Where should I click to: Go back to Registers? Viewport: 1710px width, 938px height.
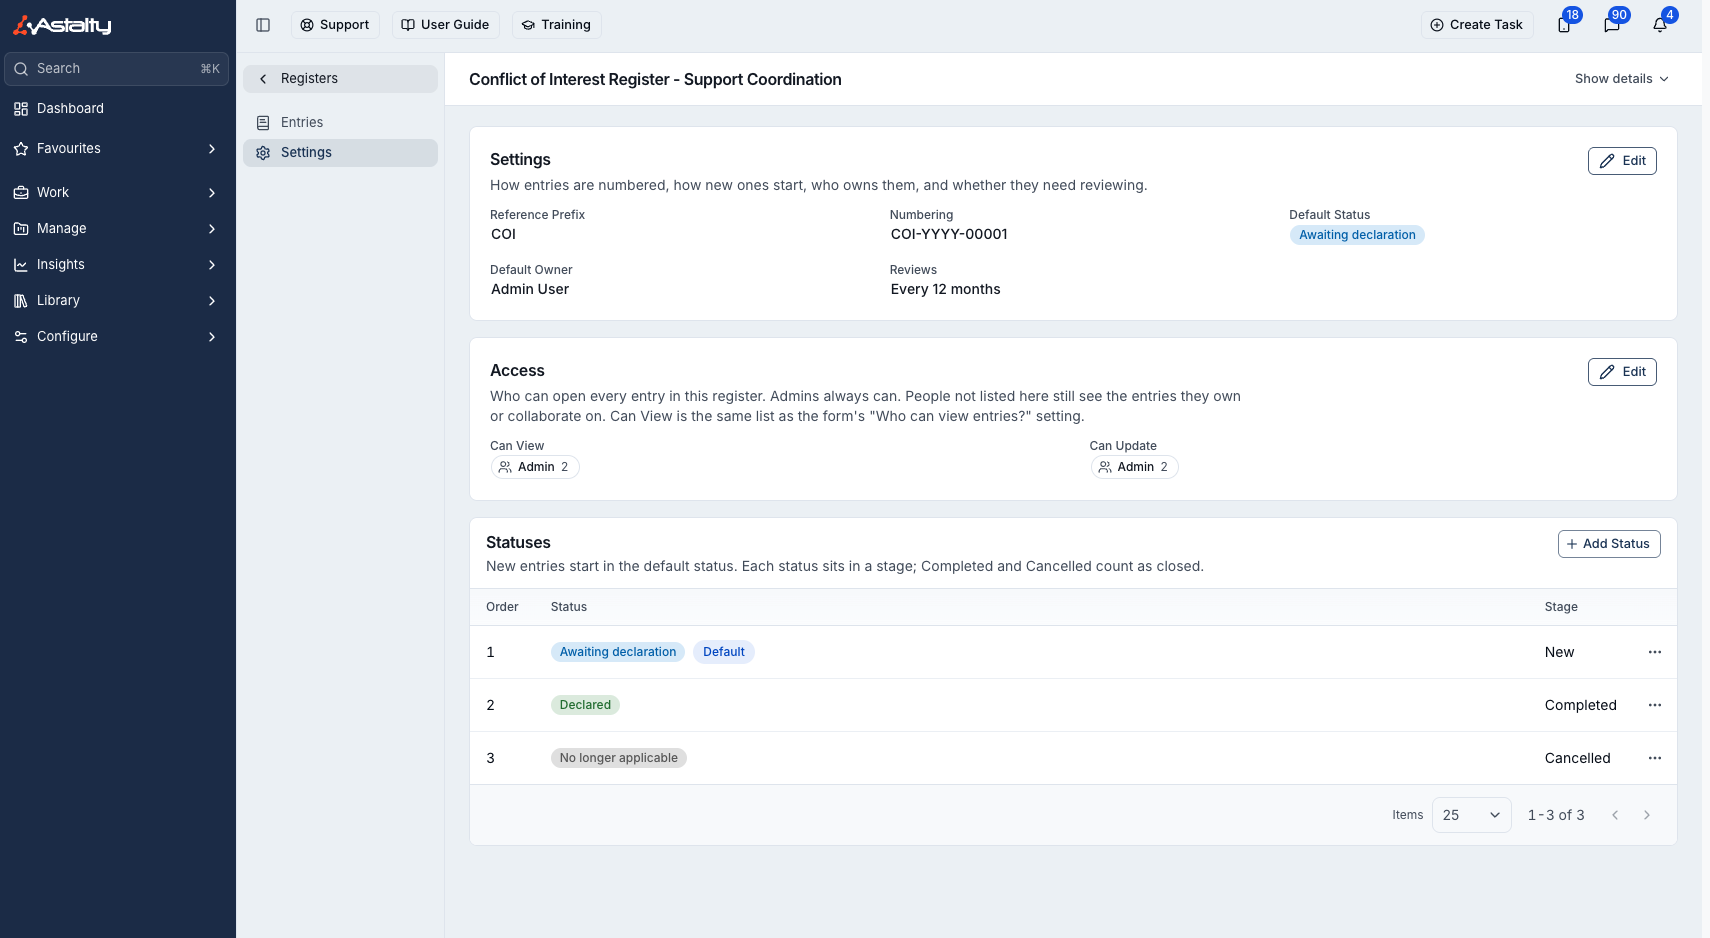[340, 79]
